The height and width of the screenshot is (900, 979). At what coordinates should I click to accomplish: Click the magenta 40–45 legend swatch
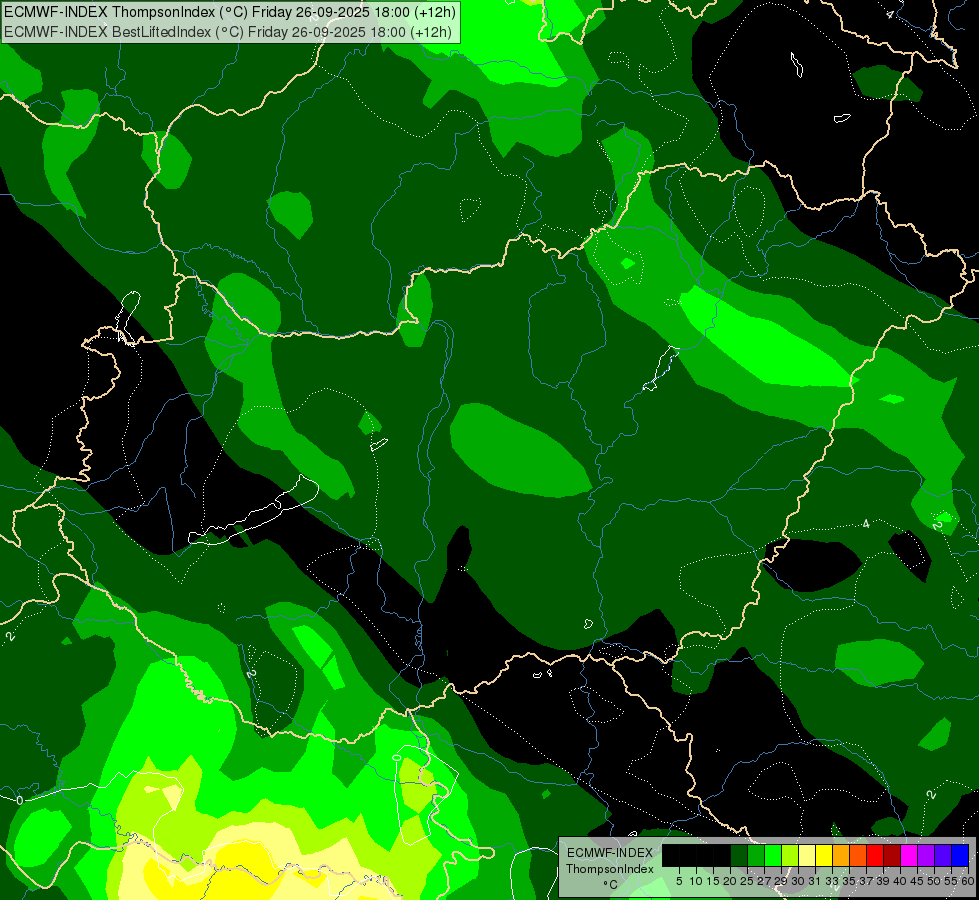909,855
